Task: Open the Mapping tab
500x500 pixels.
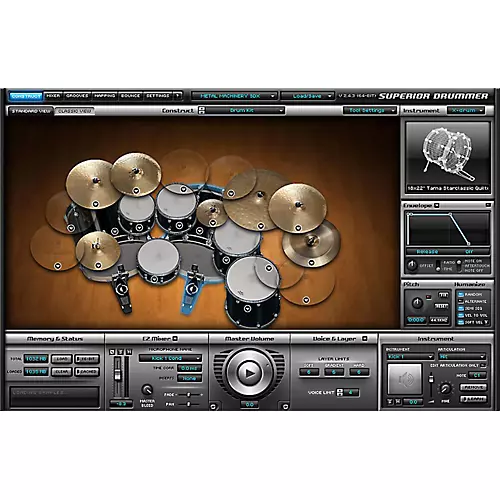Action: click(105, 96)
